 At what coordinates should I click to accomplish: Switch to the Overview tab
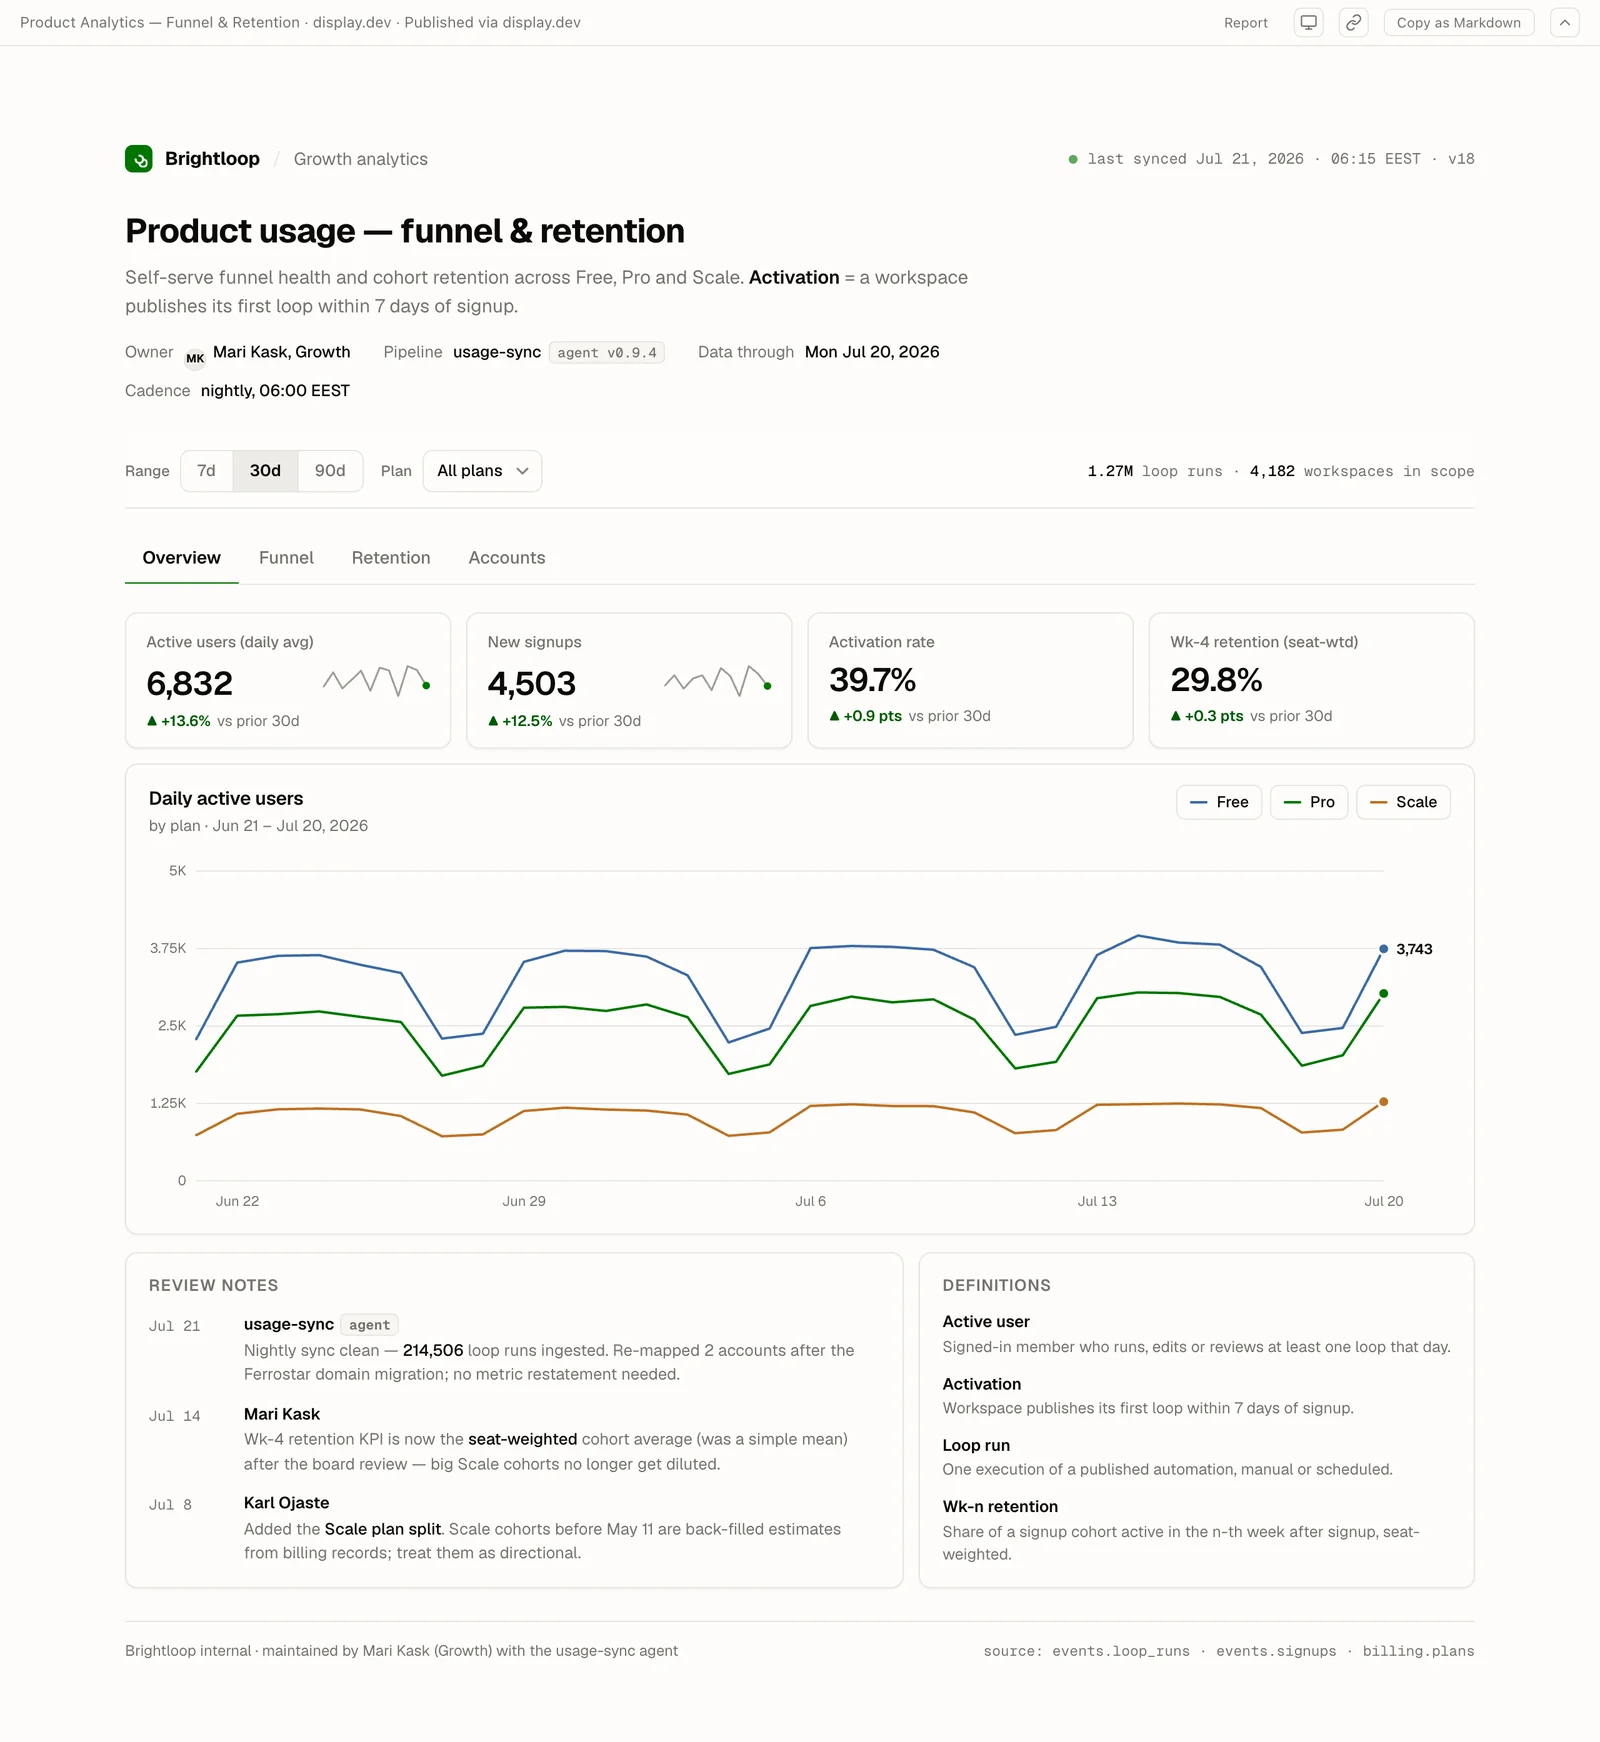tap(181, 558)
